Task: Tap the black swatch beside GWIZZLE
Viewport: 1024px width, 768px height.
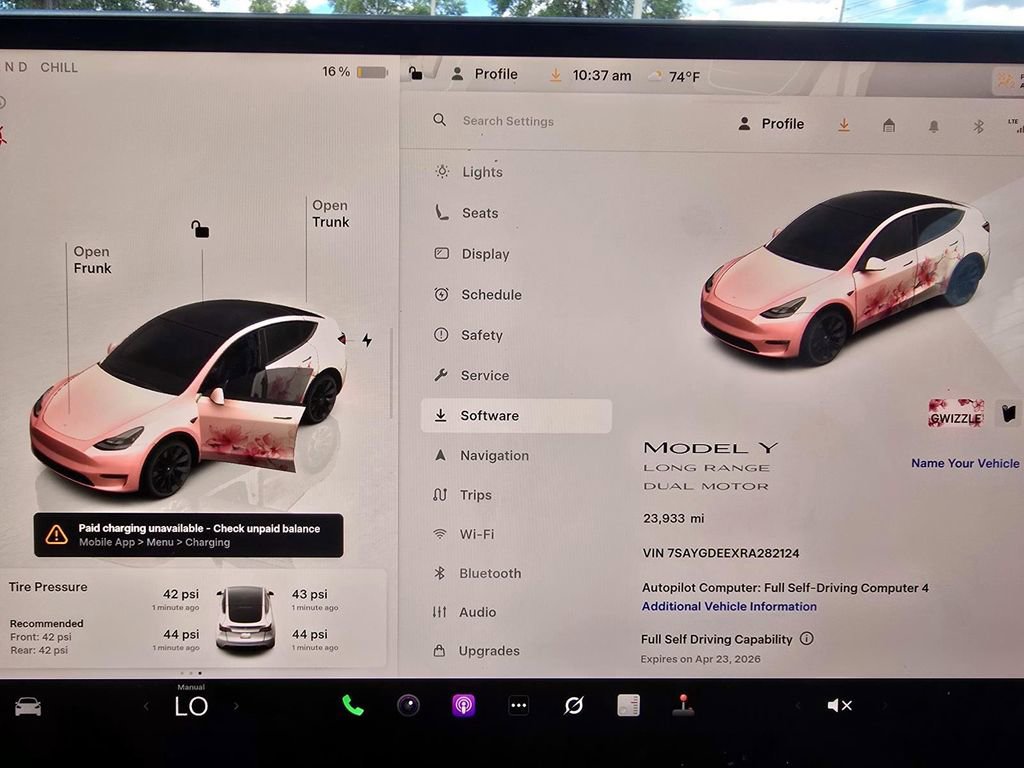Action: pyautogui.click(x=1009, y=414)
